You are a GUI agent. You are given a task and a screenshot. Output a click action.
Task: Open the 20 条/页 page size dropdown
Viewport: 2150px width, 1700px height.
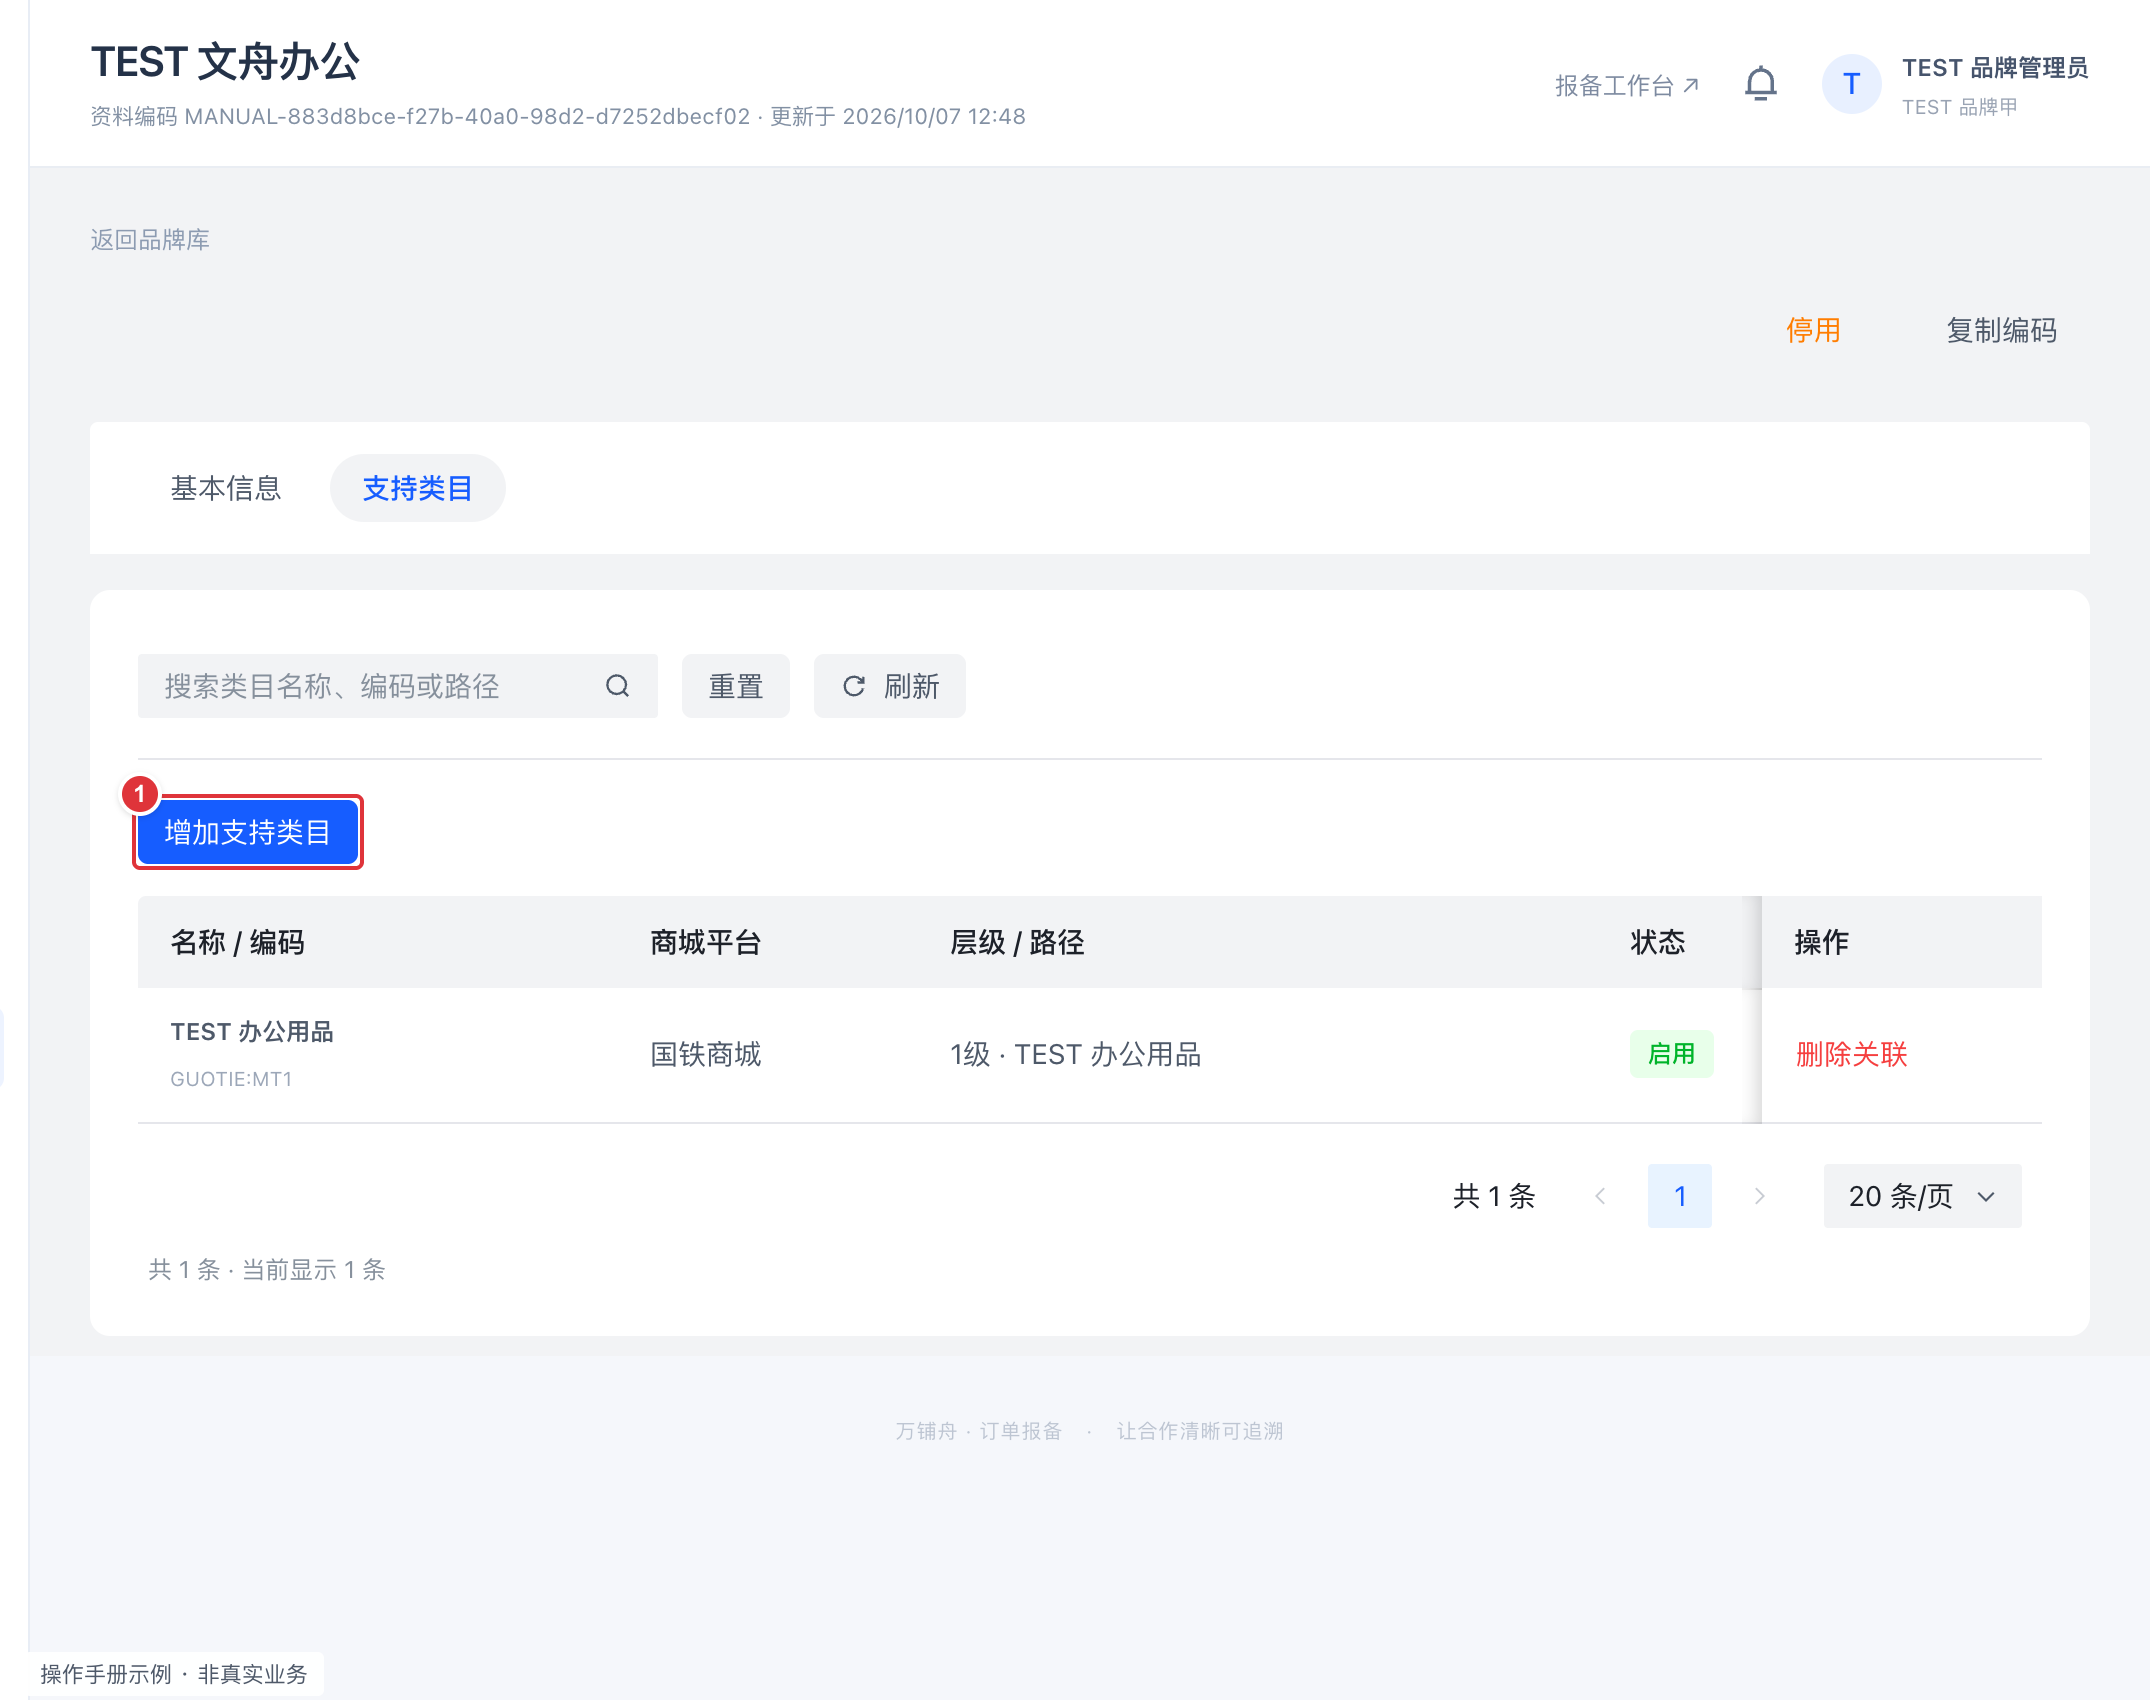coord(1922,1196)
